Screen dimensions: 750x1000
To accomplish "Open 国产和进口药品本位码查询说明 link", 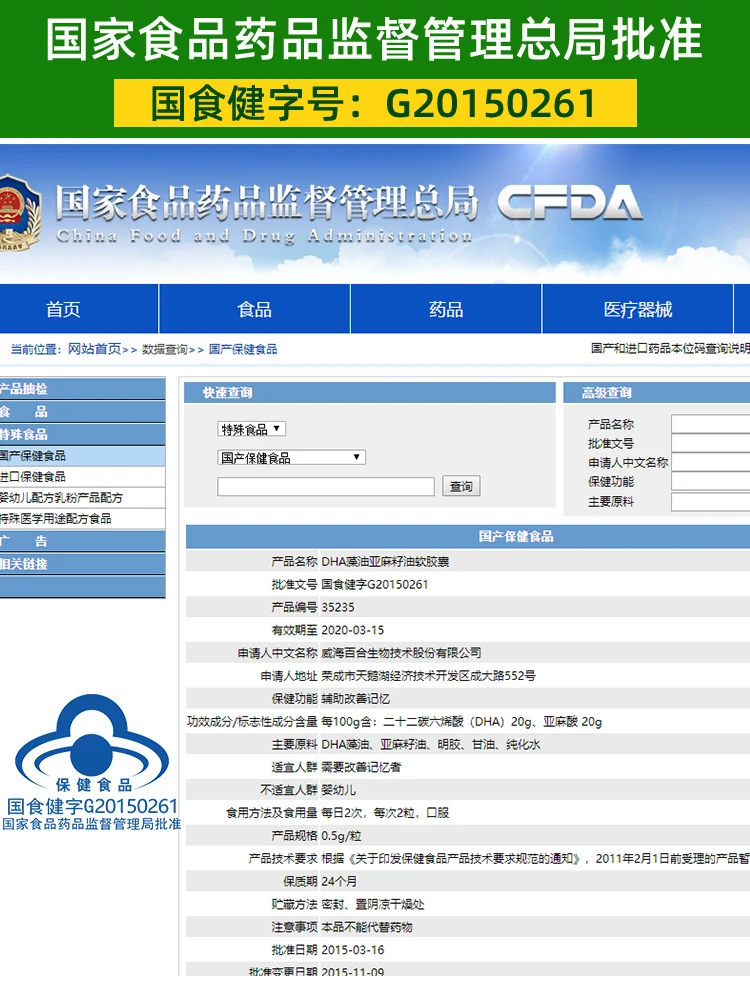I will coord(670,348).
